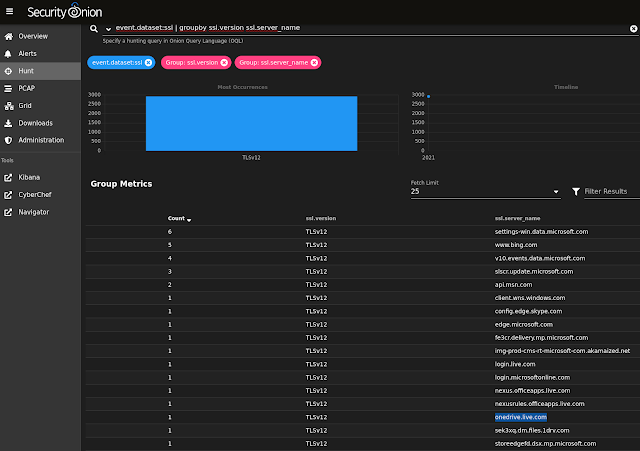Open the Administration page
The width and height of the screenshot is (640, 451).
click(x=40, y=140)
